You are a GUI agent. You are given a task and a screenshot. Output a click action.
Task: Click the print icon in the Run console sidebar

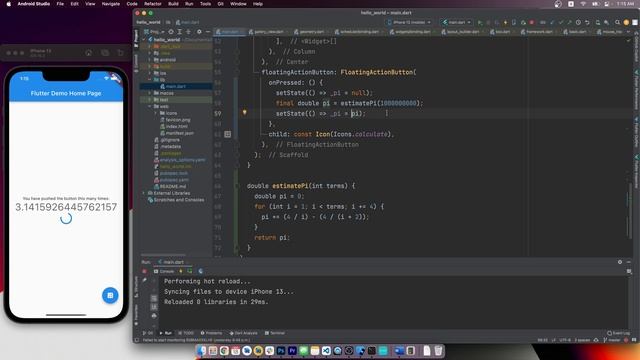pos(154,316)
